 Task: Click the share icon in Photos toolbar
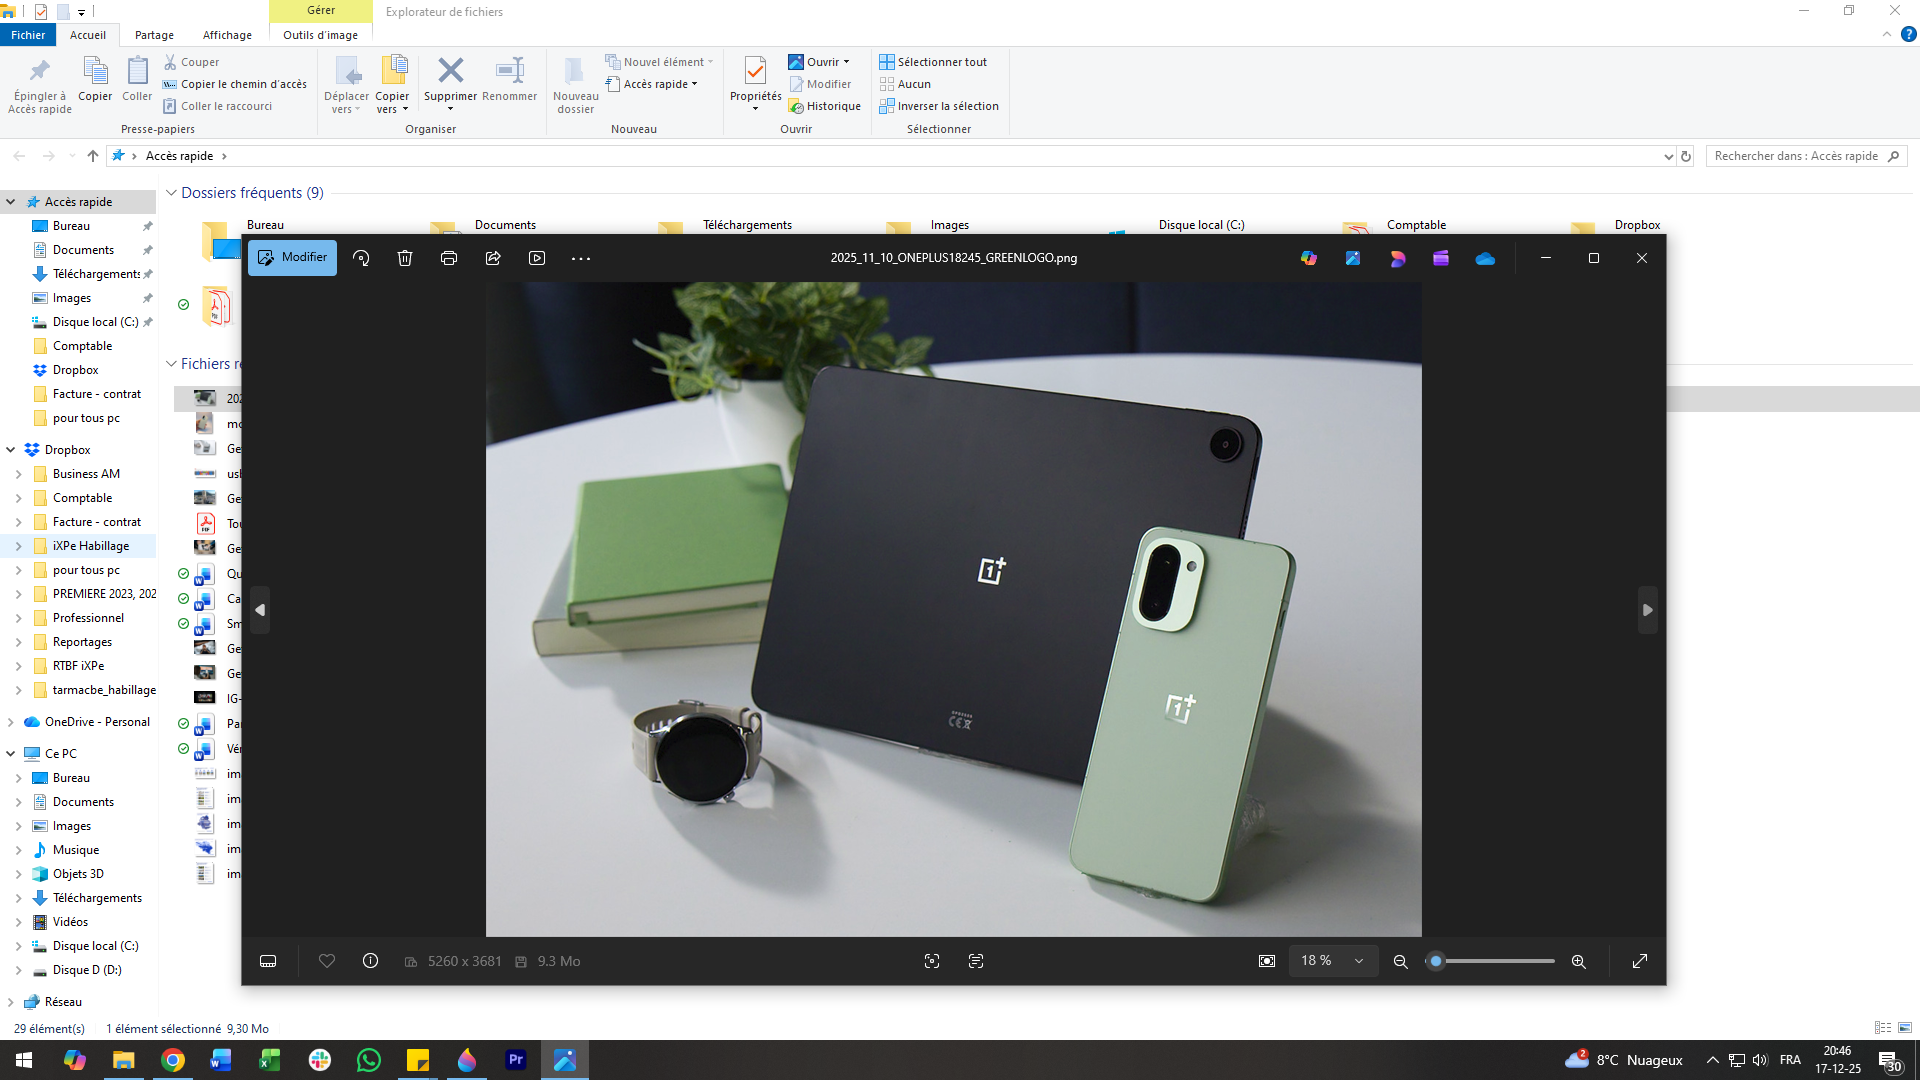tap(493, 258)
